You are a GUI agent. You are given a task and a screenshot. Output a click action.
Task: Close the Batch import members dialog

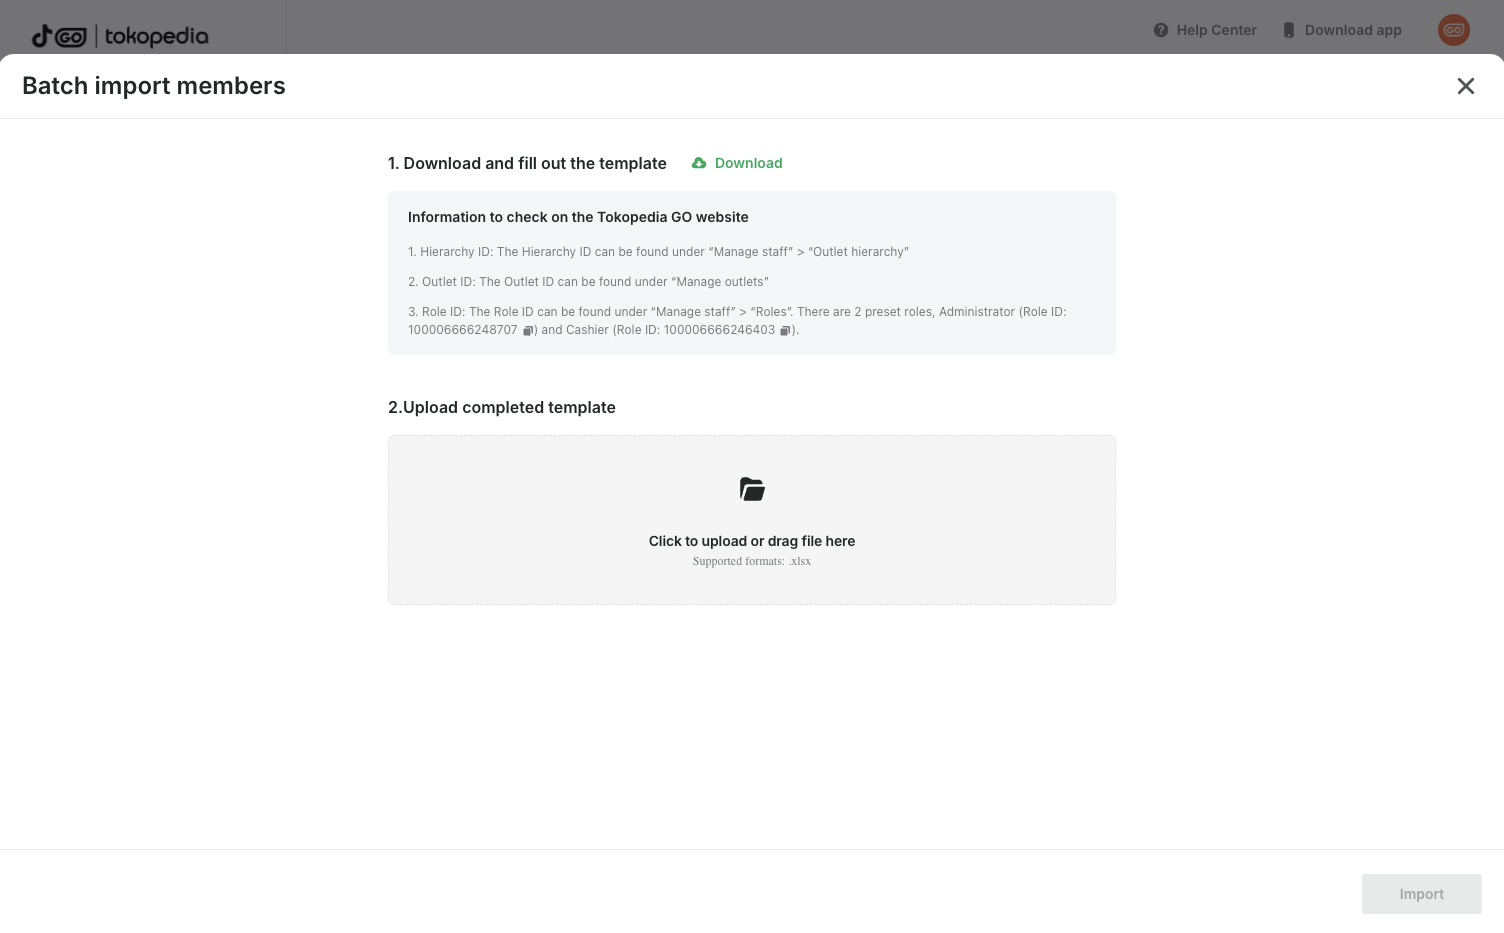point(1465,86)
